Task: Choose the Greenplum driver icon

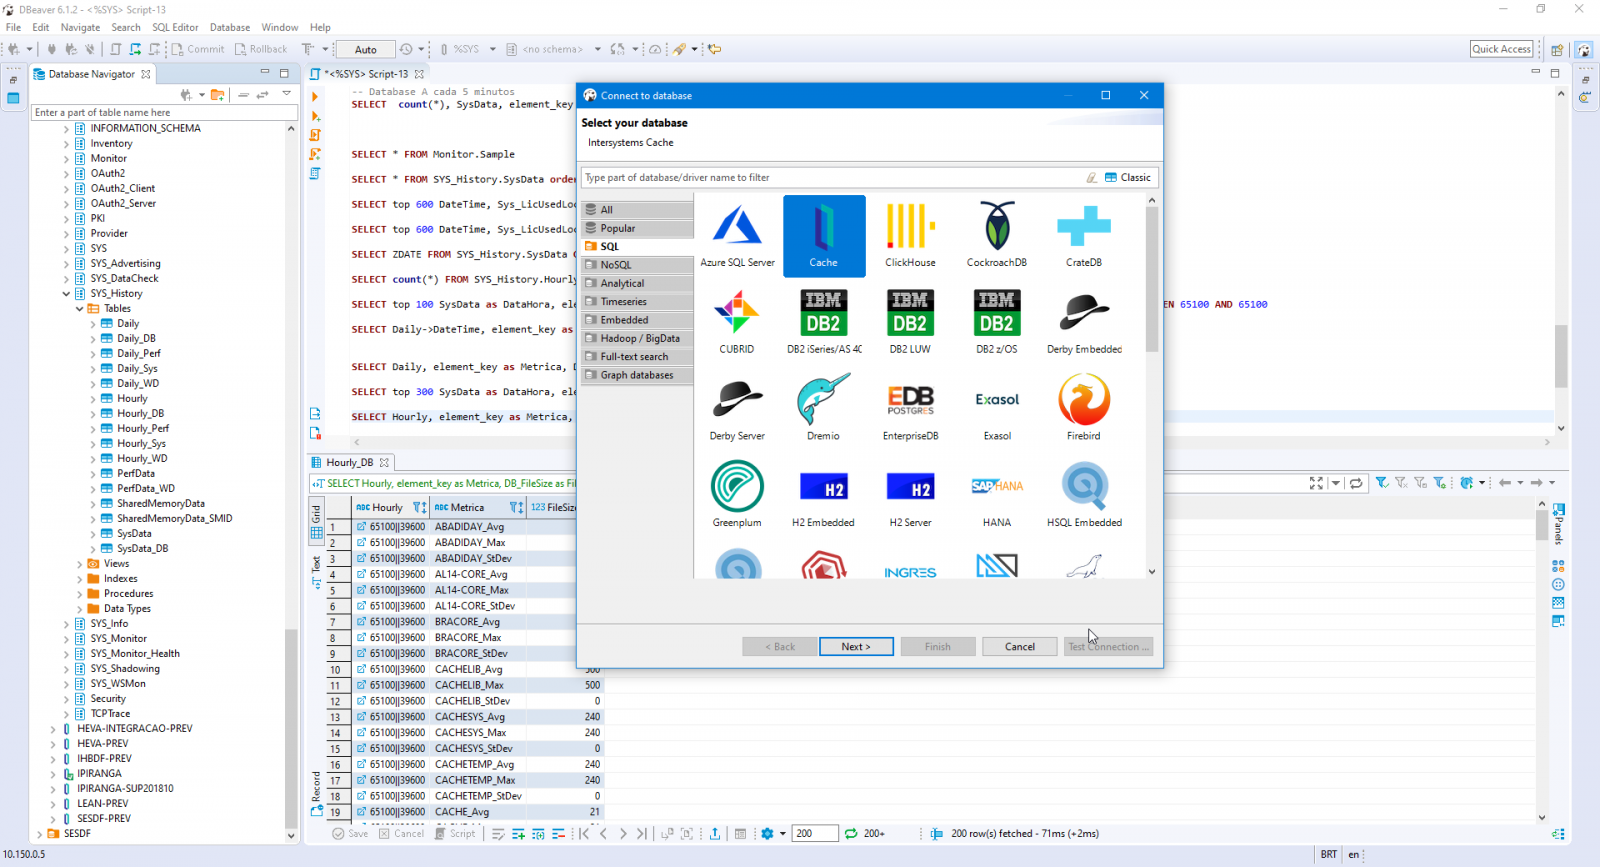Action: click(x=737, y=495)
